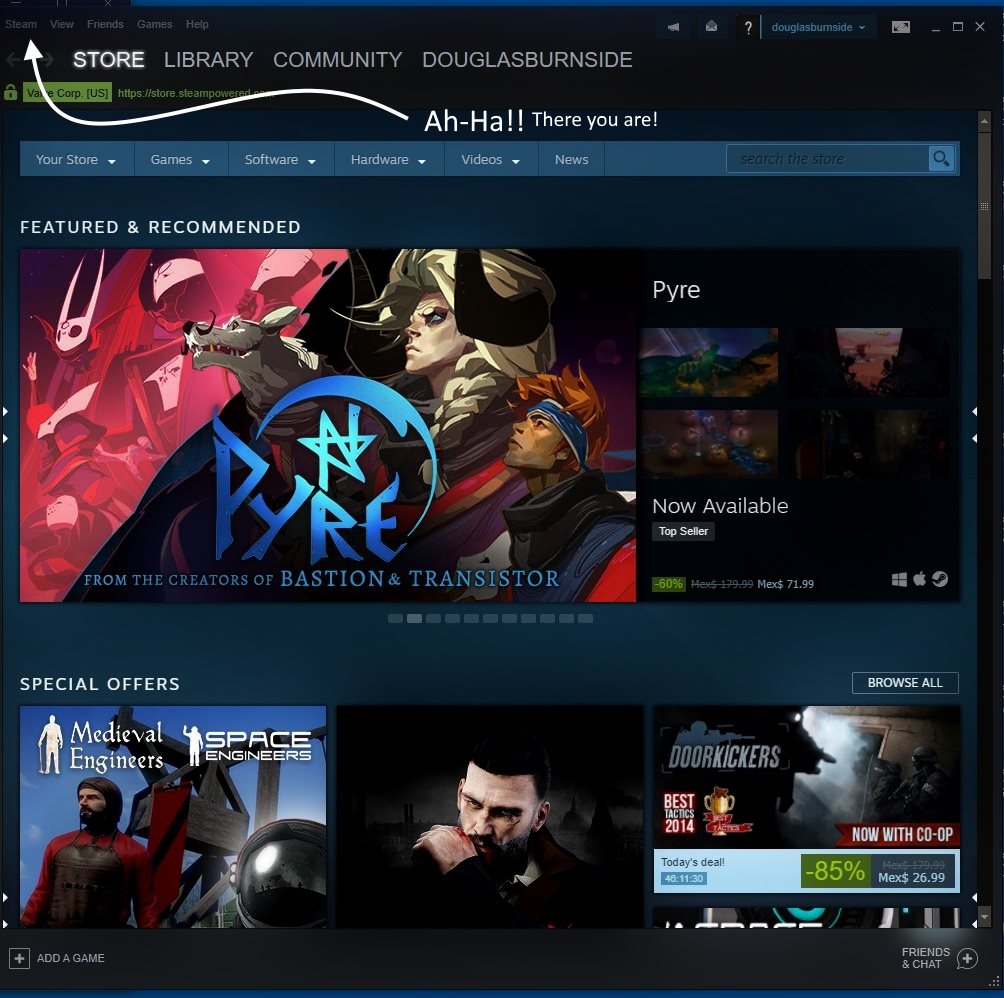Go to the STORE tab
The image size is (1004, 998).
pos(108,60)
